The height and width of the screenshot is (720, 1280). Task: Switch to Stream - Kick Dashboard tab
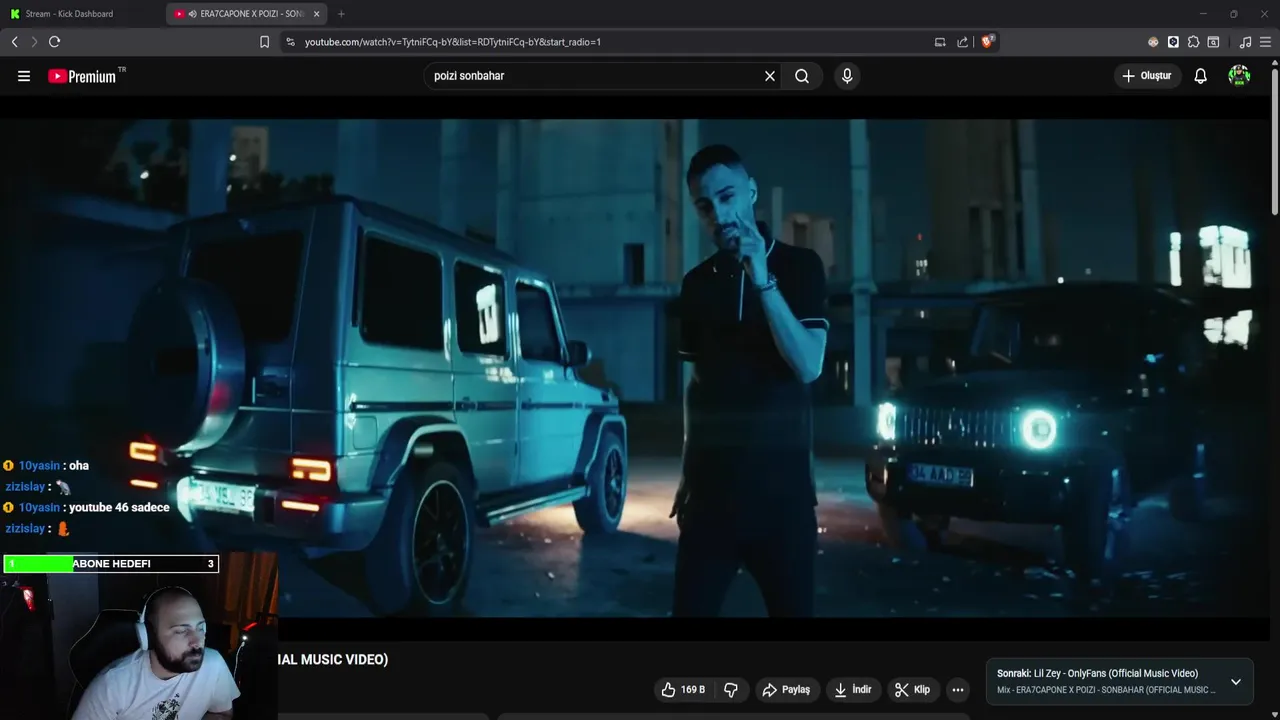click(x=82, y=14)
